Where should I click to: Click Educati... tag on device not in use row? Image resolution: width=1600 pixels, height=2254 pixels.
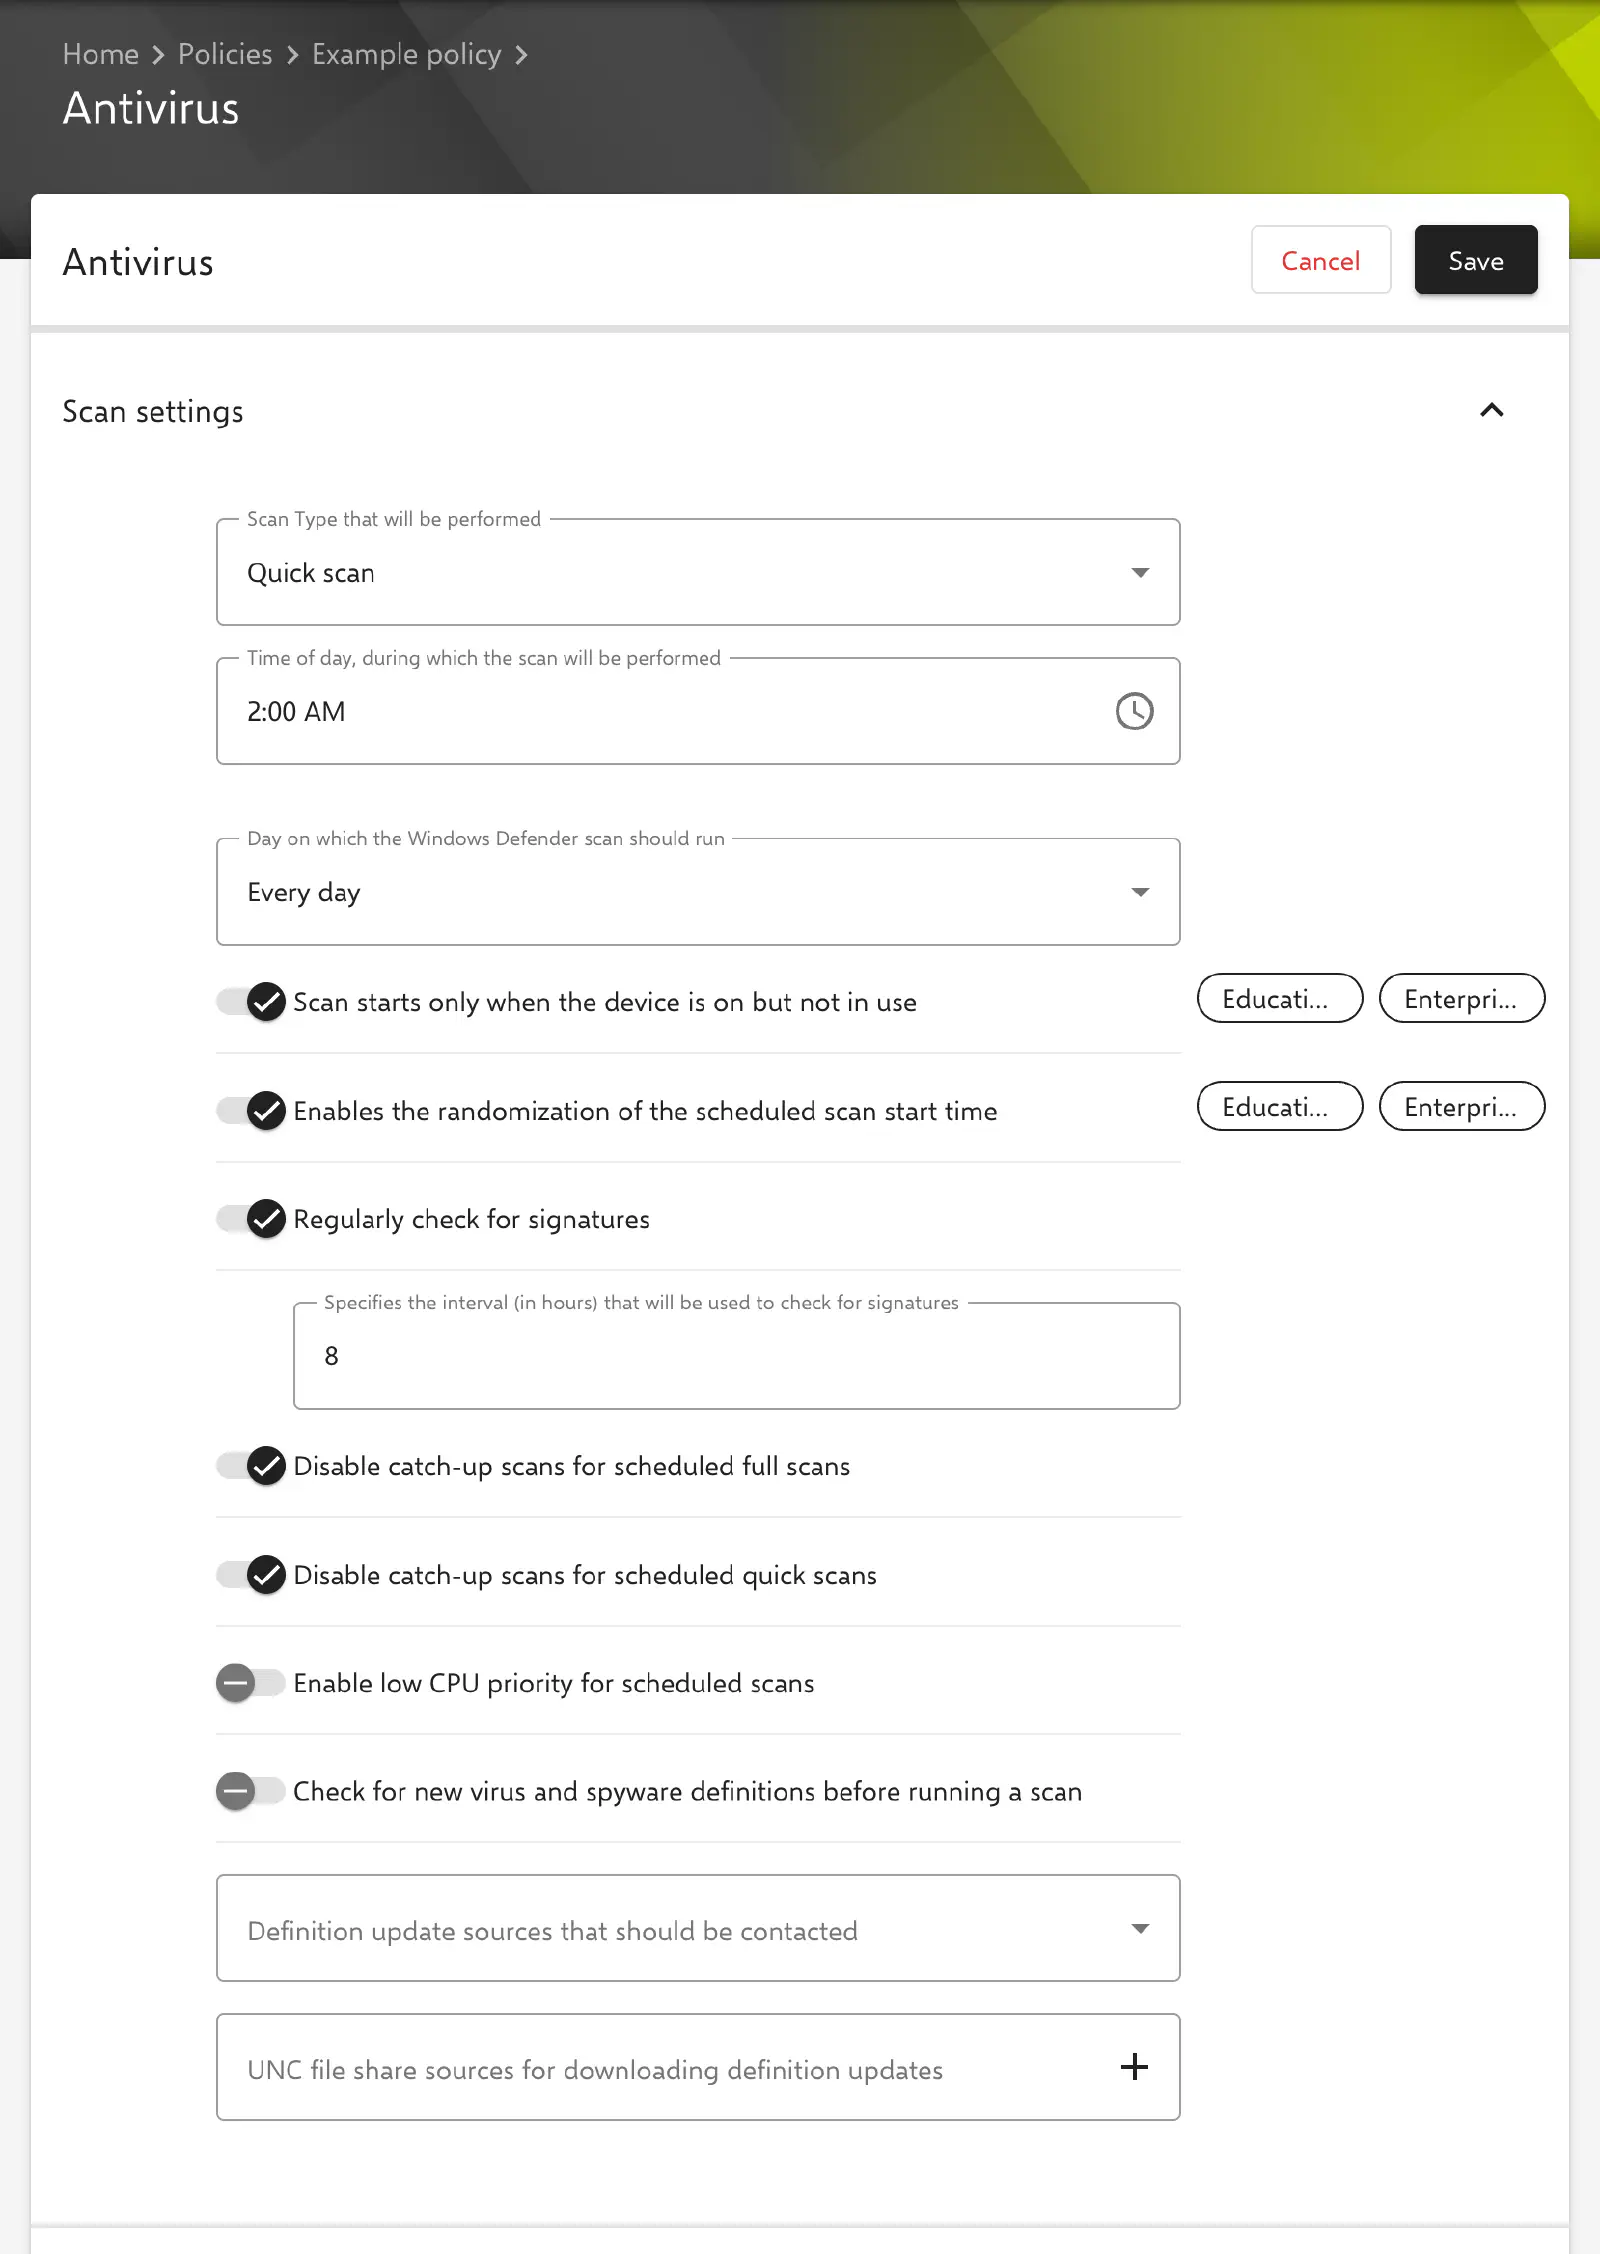(1280, 998)
